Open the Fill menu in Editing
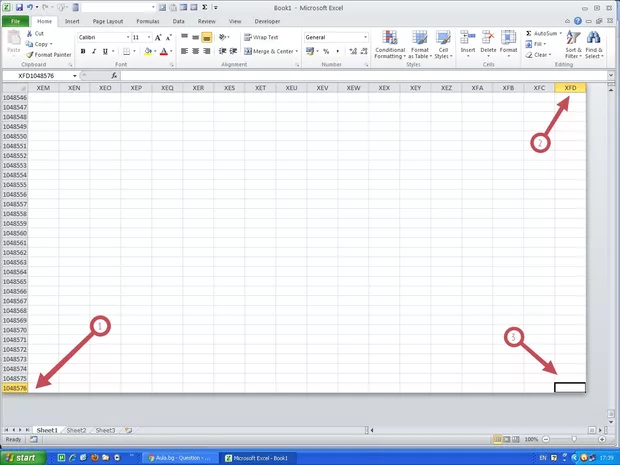The height and width of the screenshot is (465, 620). (x=536, y=44)
